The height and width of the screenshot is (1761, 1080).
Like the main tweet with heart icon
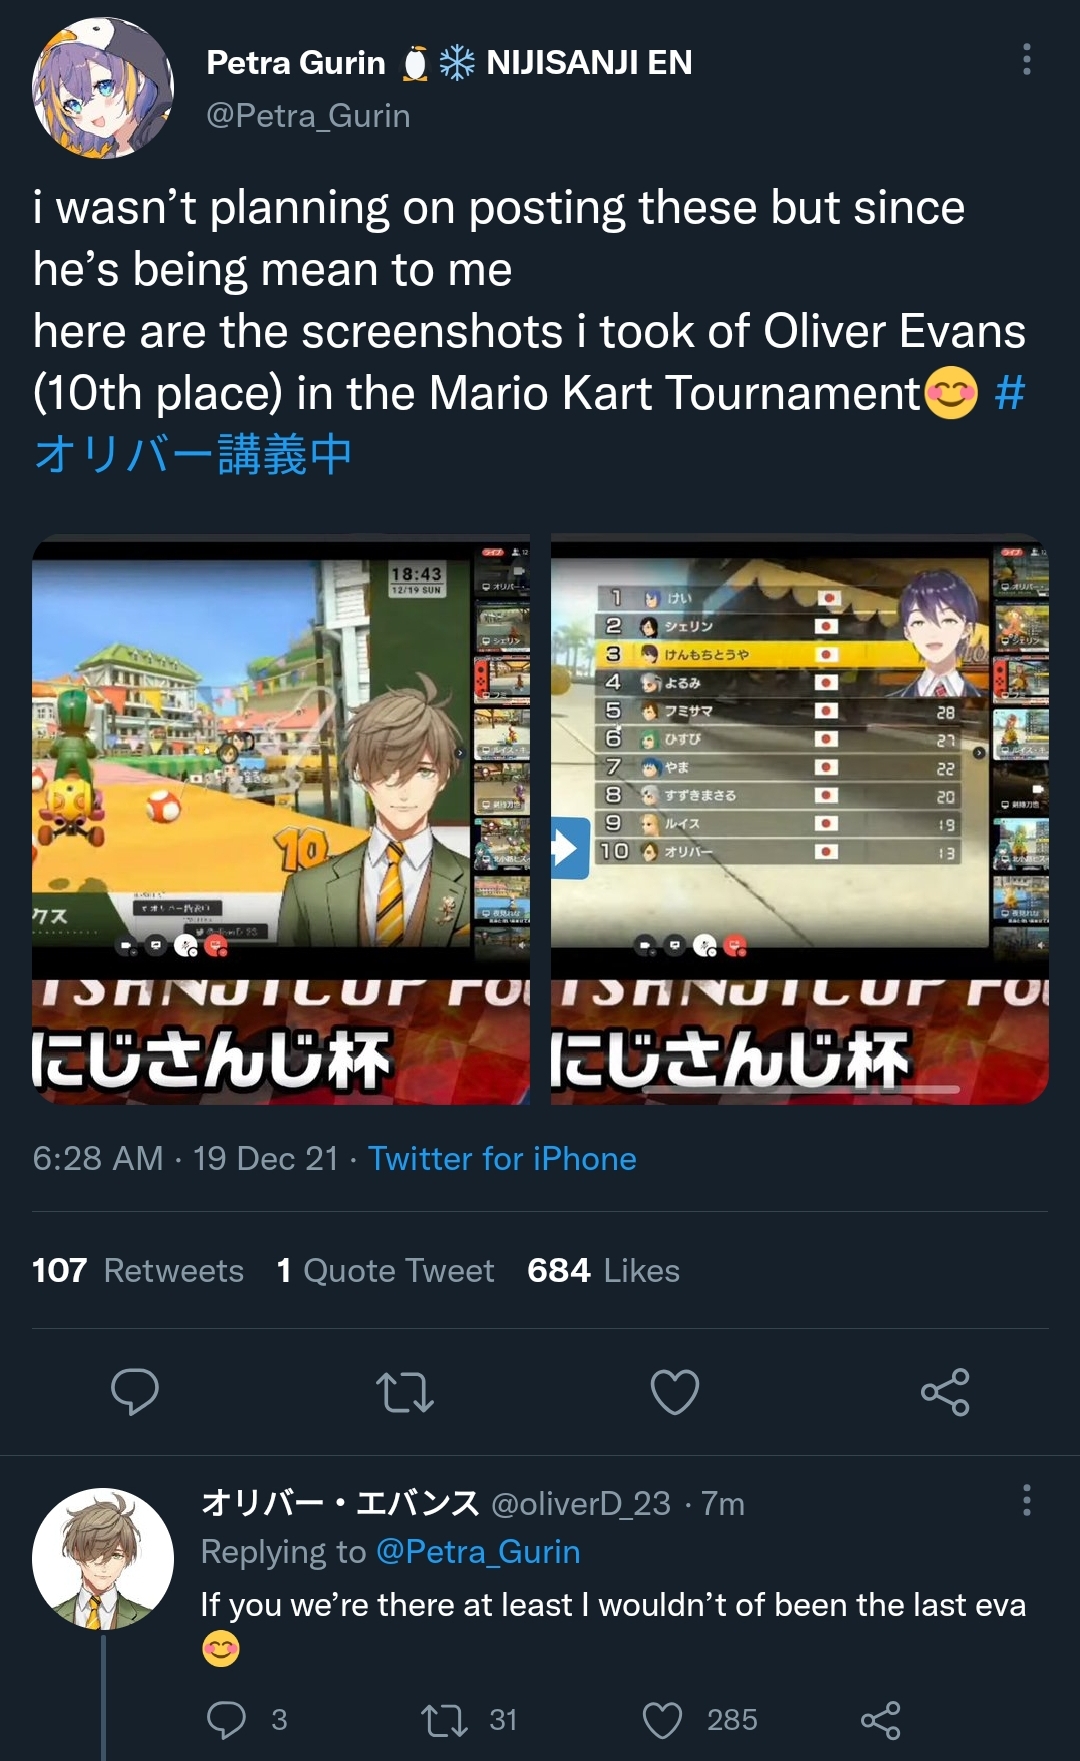[675, 1391]
